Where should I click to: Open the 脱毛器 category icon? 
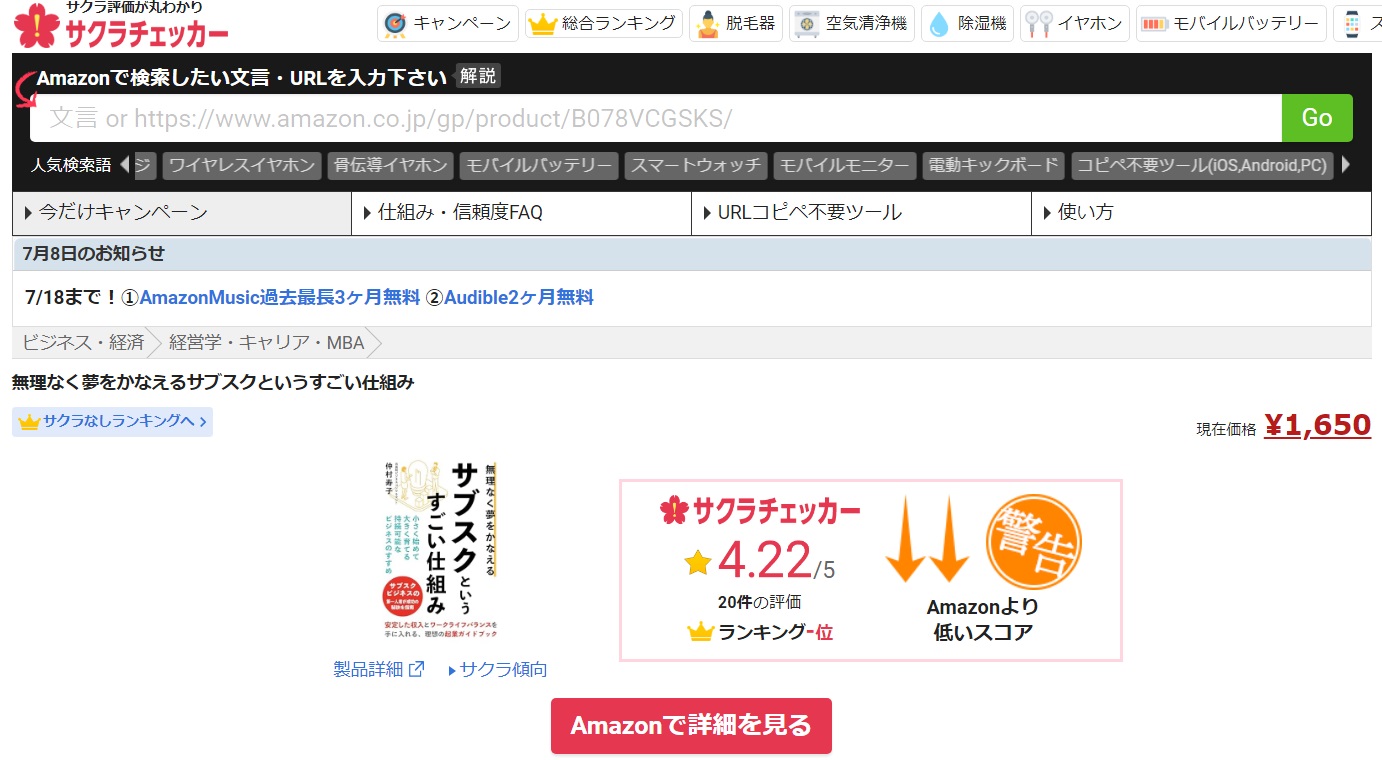[x=708, y=23]
